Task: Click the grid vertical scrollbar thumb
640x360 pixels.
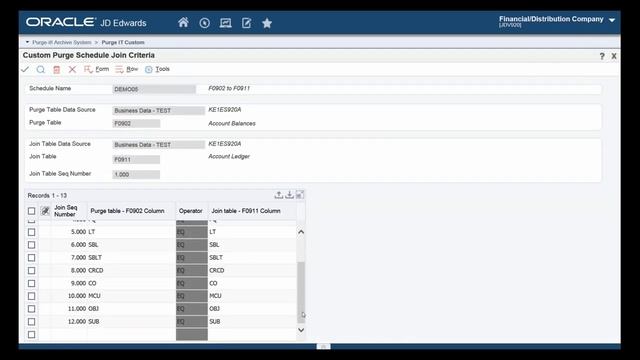Action: point(301,292)
